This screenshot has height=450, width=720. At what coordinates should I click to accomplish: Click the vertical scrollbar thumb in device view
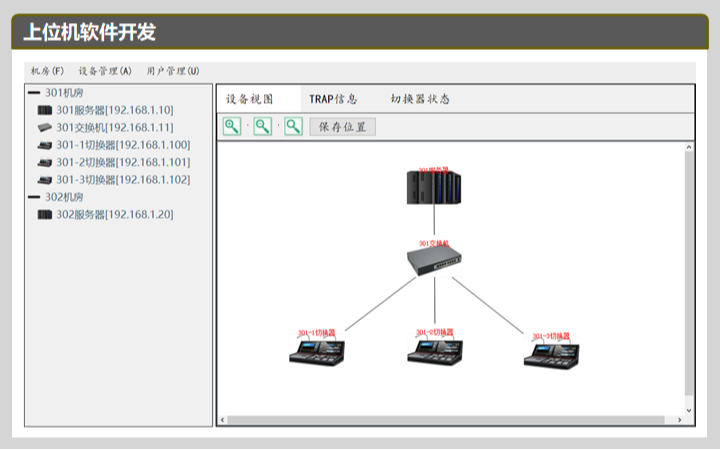coord(689,274)
